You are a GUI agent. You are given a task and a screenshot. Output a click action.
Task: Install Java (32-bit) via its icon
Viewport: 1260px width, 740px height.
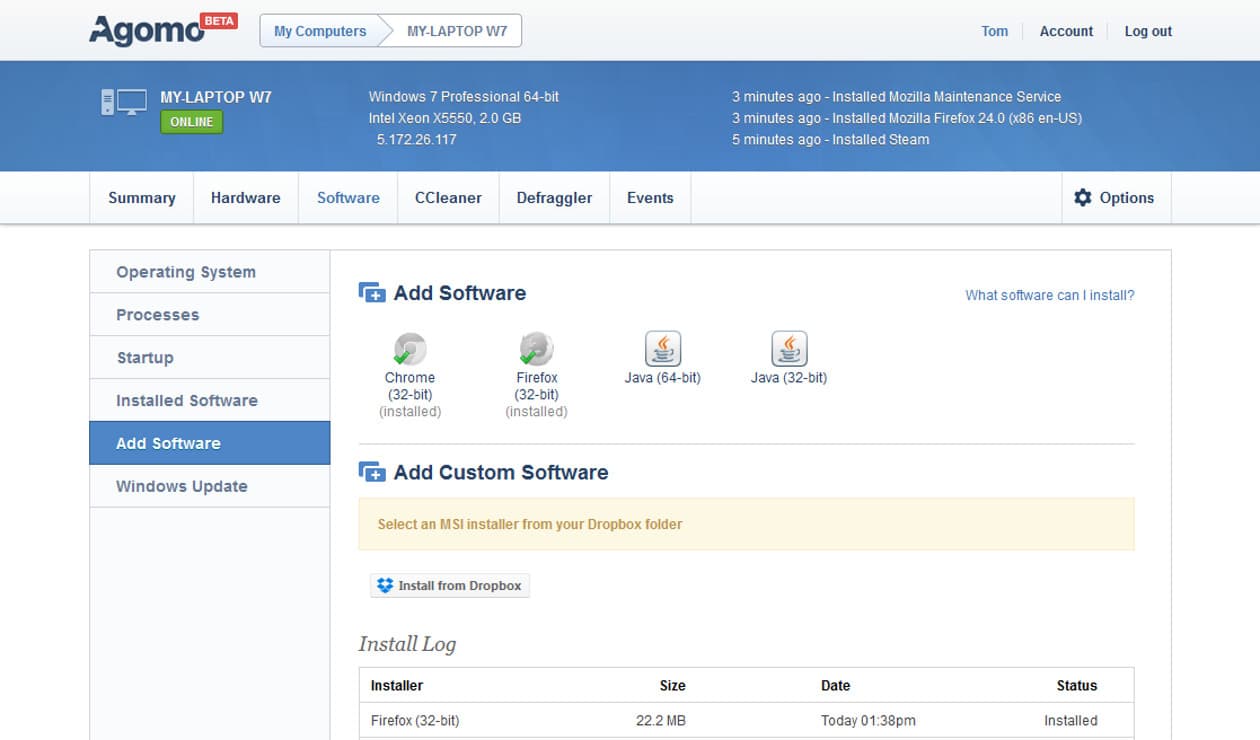789,349
